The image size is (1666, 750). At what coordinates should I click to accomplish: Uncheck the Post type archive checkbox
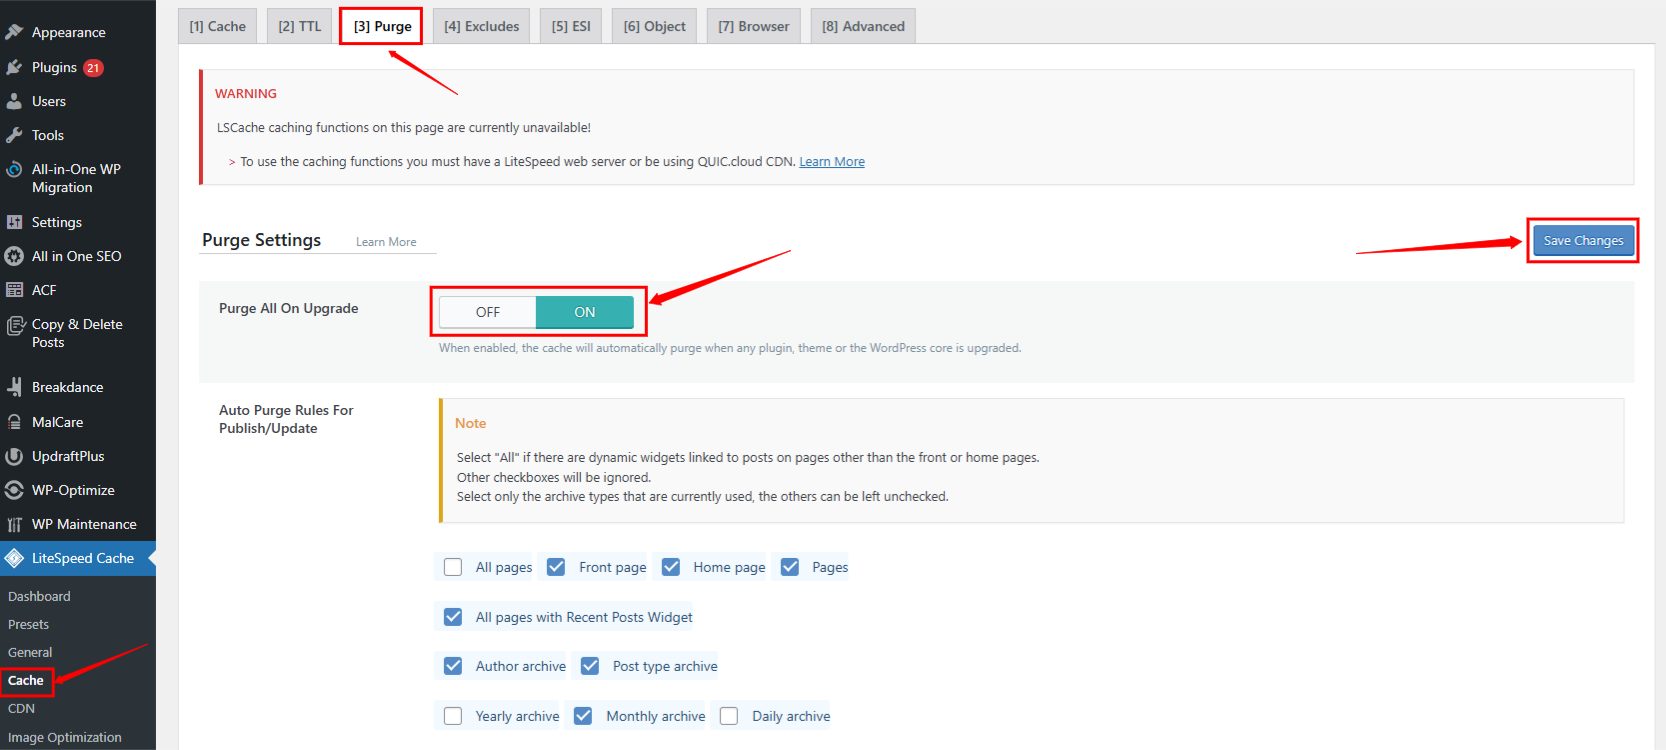[x=590, y=666]
